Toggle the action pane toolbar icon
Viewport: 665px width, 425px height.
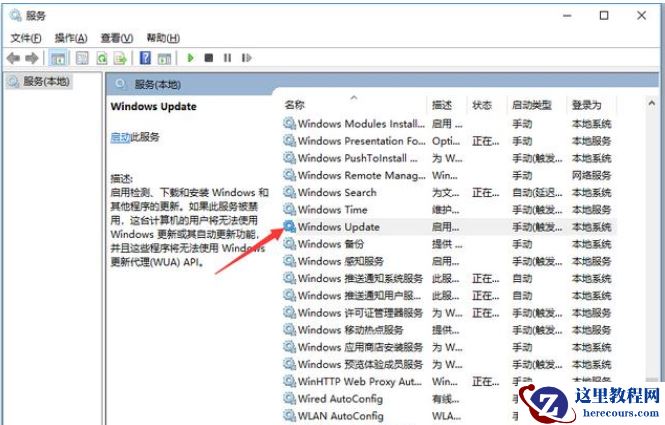tap(164, 58)
